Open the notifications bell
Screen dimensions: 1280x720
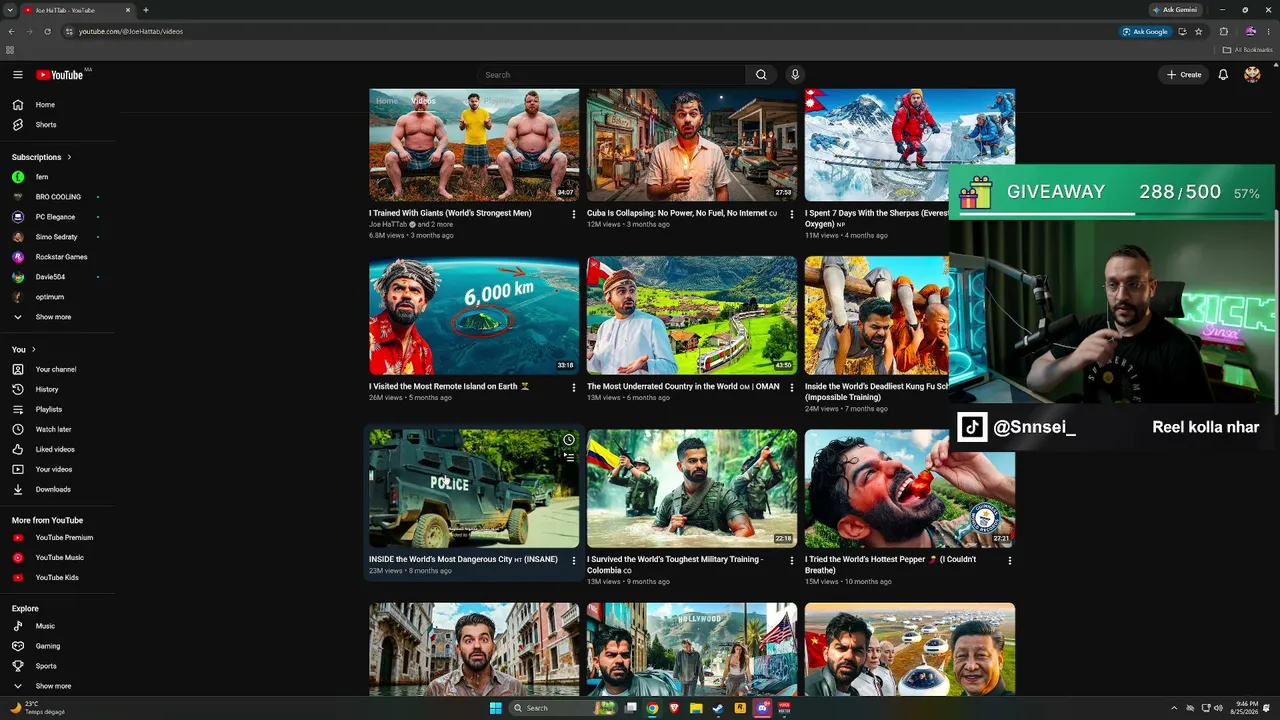[x=1223, y=75]
